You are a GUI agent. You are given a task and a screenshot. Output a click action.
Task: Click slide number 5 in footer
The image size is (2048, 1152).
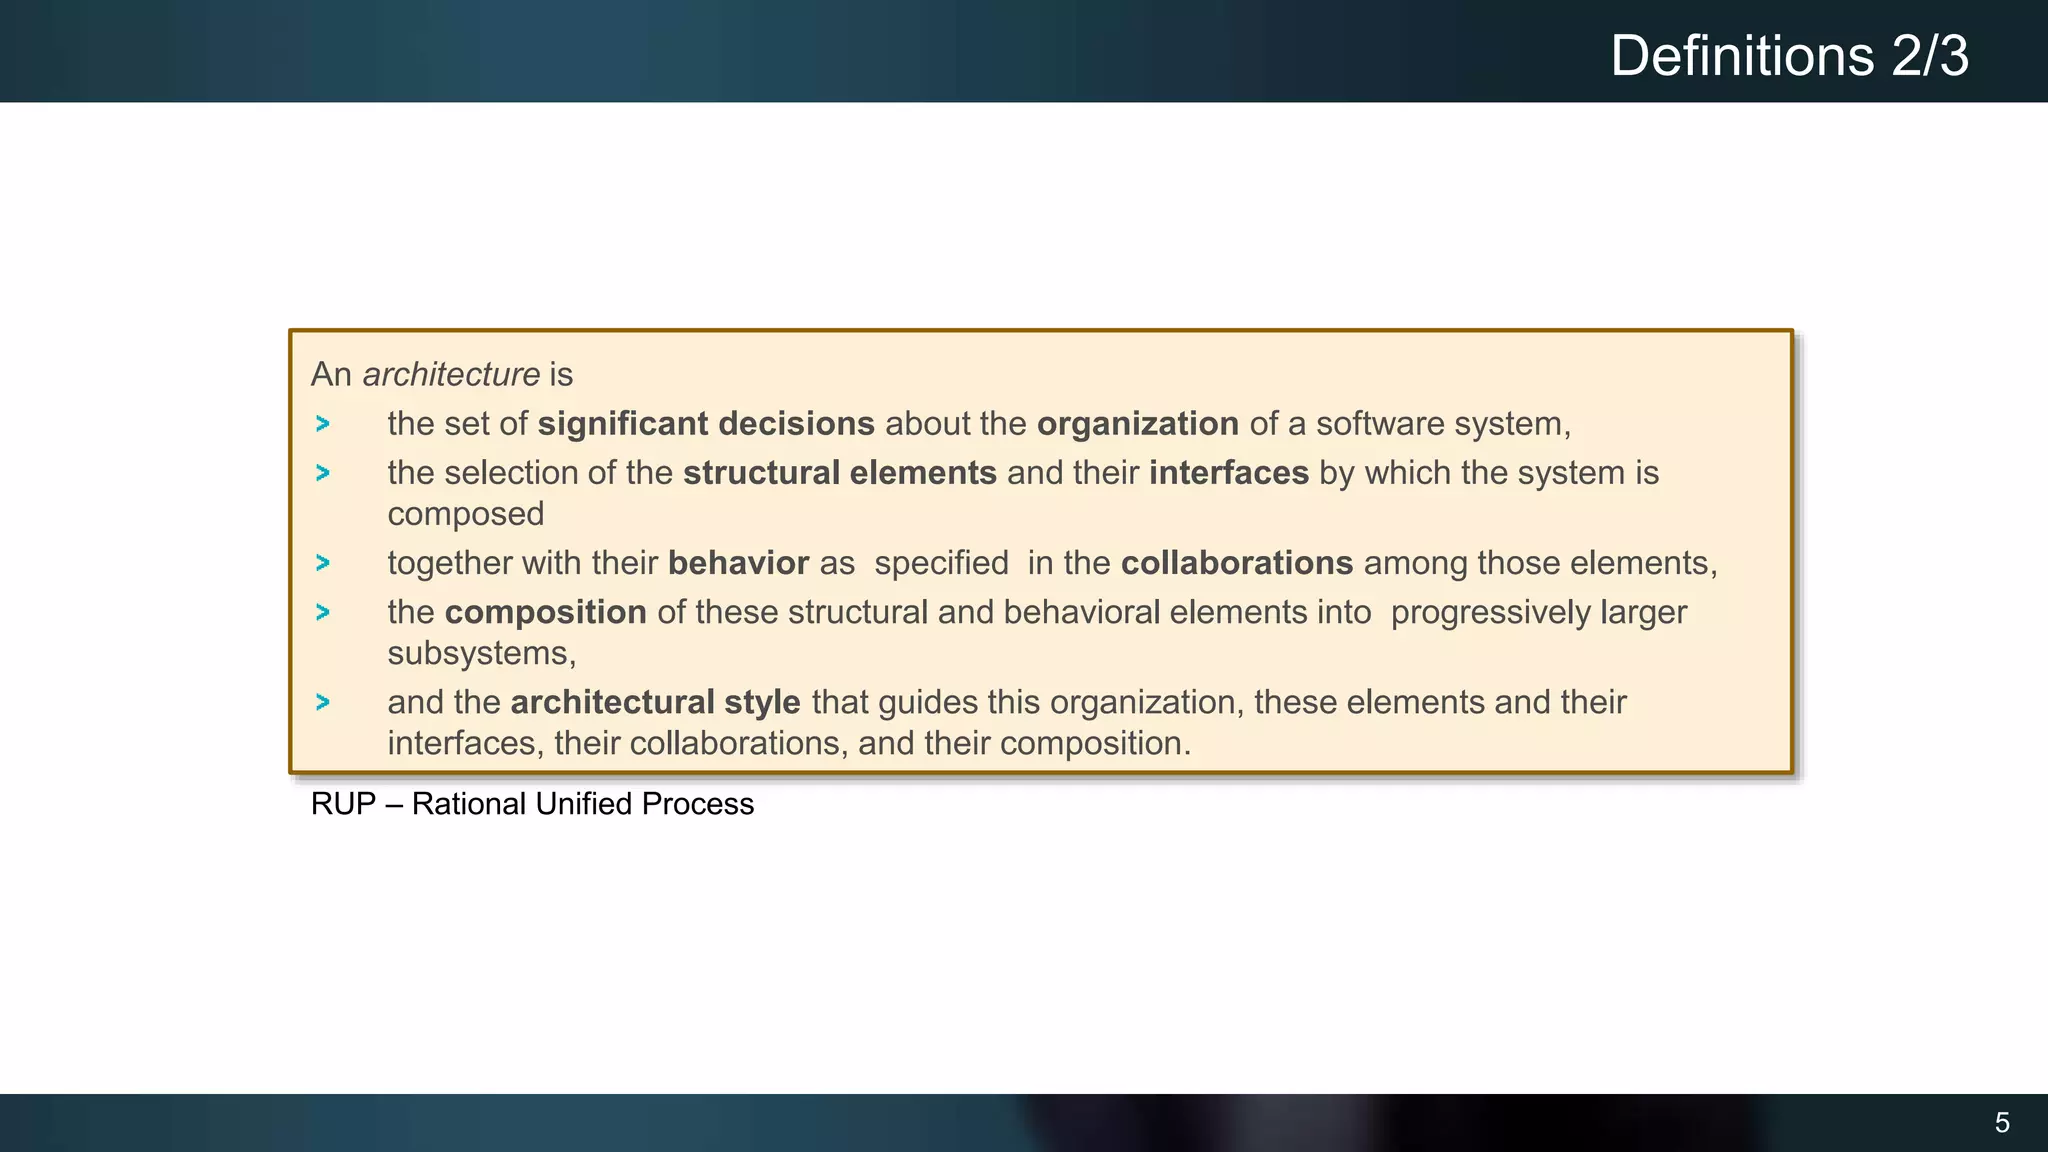pos(2002,1123)
